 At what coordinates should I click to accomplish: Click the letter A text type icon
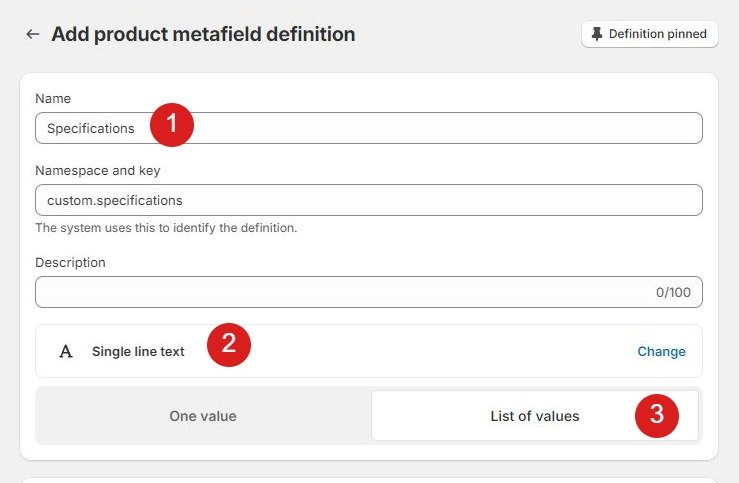(x=66, y=352)
